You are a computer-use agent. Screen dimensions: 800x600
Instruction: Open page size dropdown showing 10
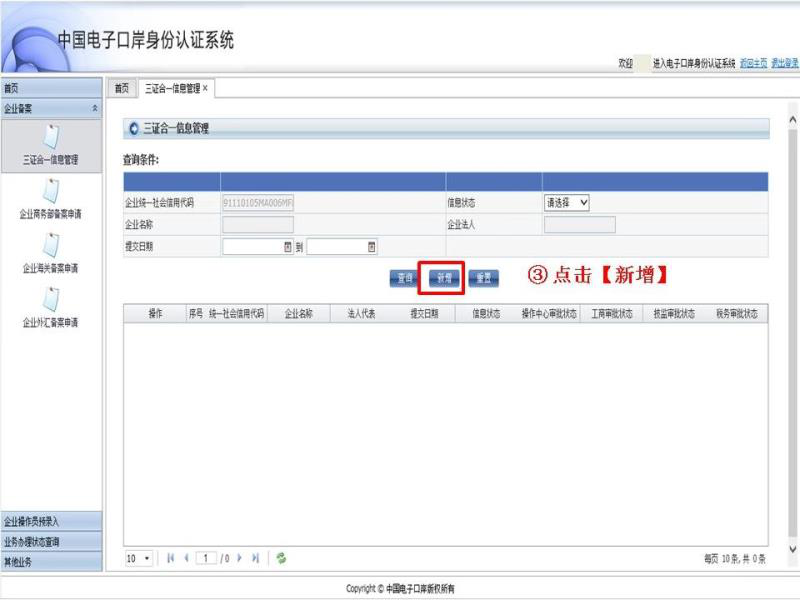(138, 558)
